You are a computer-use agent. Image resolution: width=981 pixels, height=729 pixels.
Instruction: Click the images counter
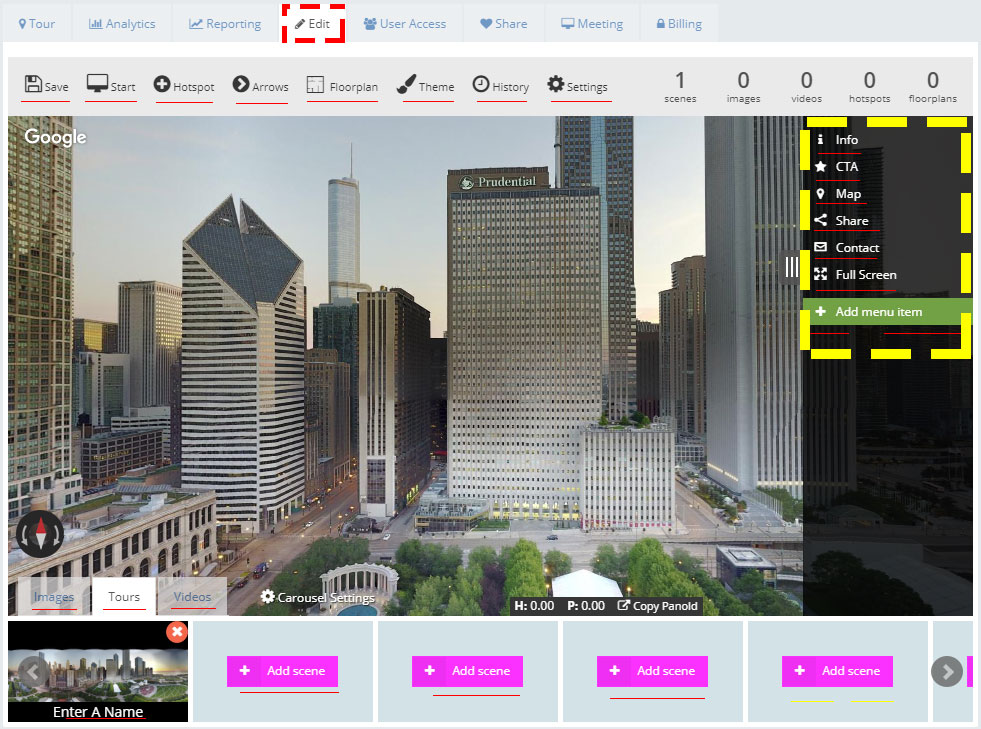tap(743, 86)
